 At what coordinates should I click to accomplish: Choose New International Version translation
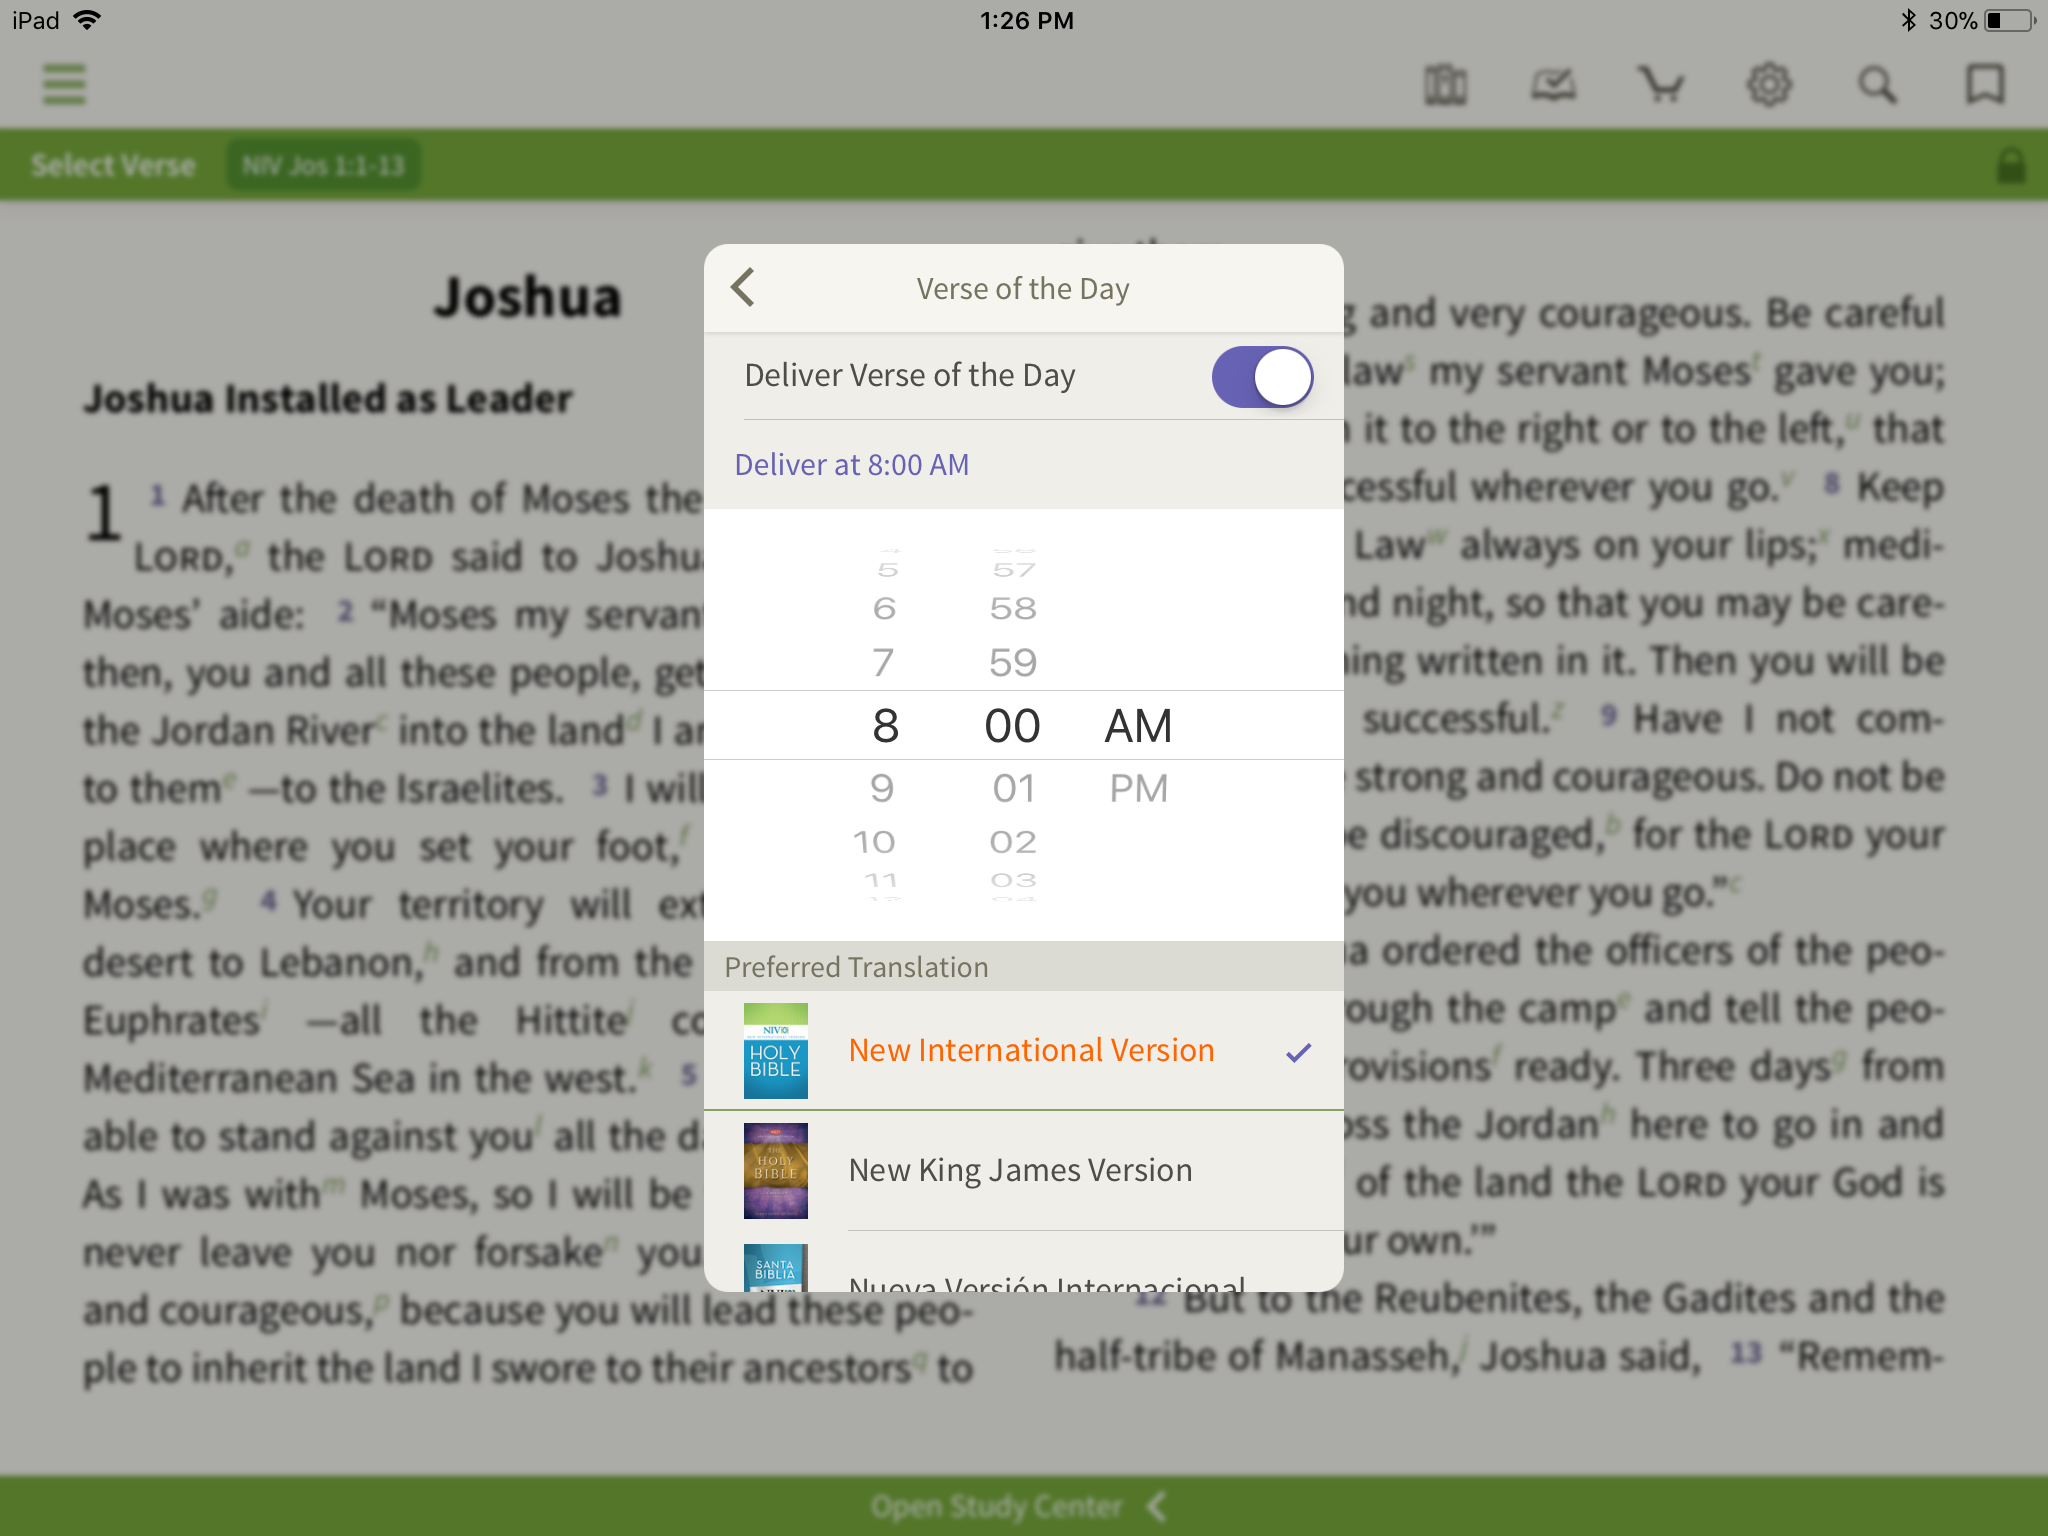point(1024,1050)
